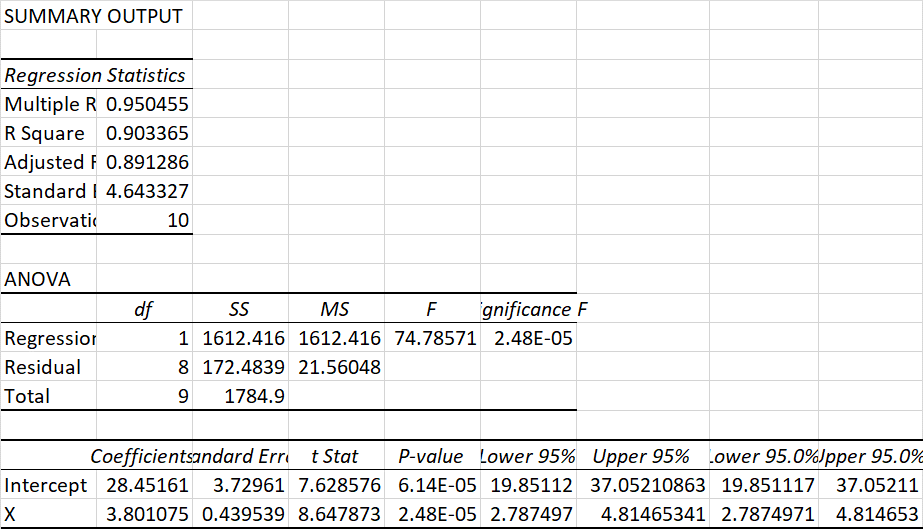Select Intercept standard error 3.72961
Viewport: 923px width, 529px height.
click(249, 485)
